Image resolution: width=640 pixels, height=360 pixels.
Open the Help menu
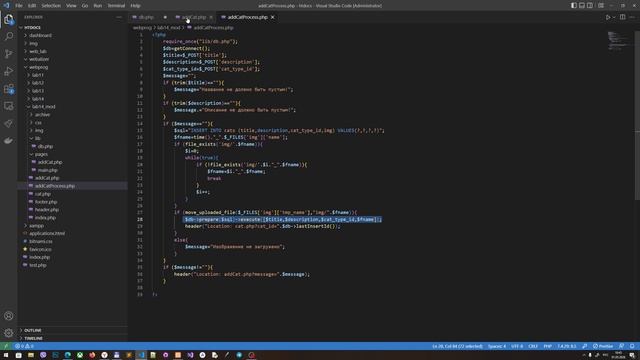tap(136, 6)
